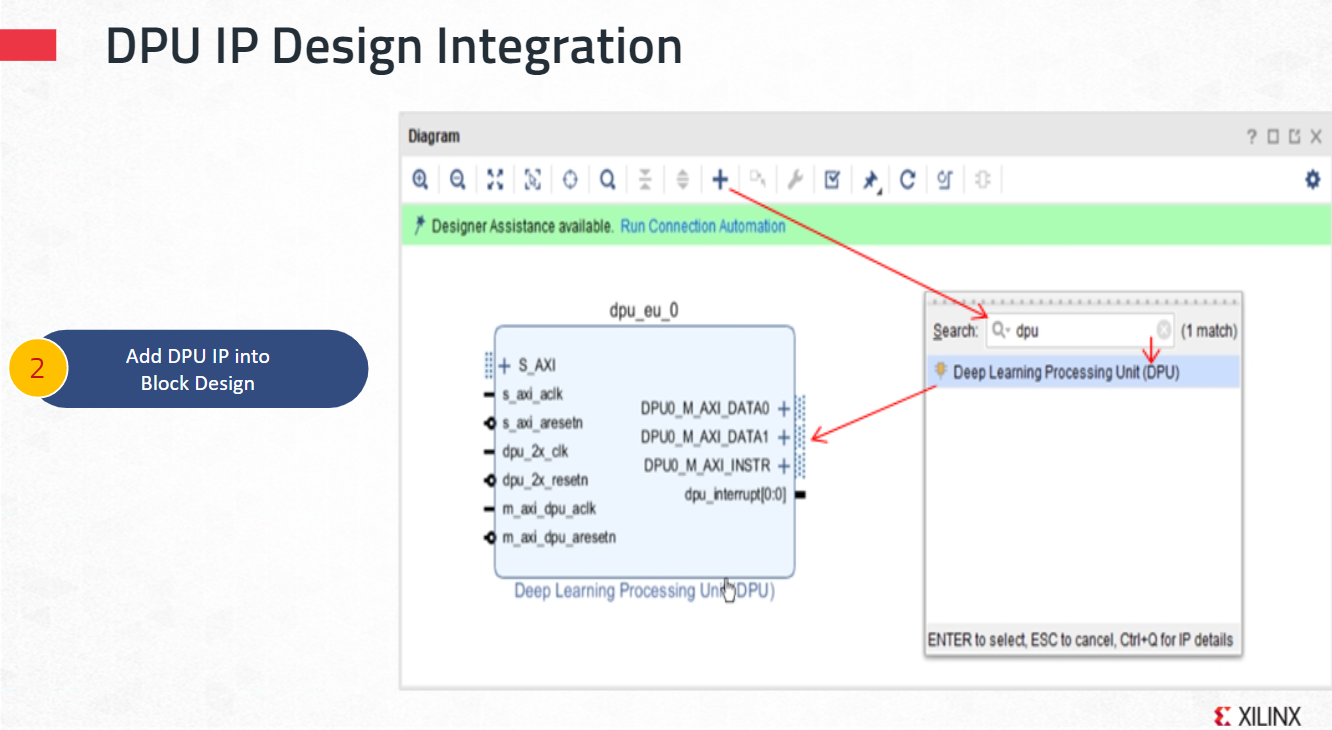The height and width of the screenshot is (730, 1332).
Task: Click the IP search input field
Action: coord(1082,331)
